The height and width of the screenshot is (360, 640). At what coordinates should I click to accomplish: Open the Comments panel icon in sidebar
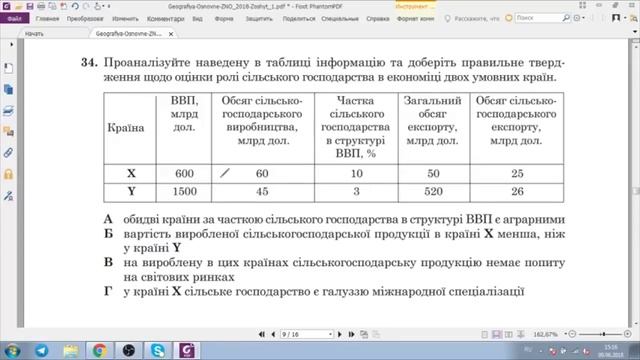8,131
